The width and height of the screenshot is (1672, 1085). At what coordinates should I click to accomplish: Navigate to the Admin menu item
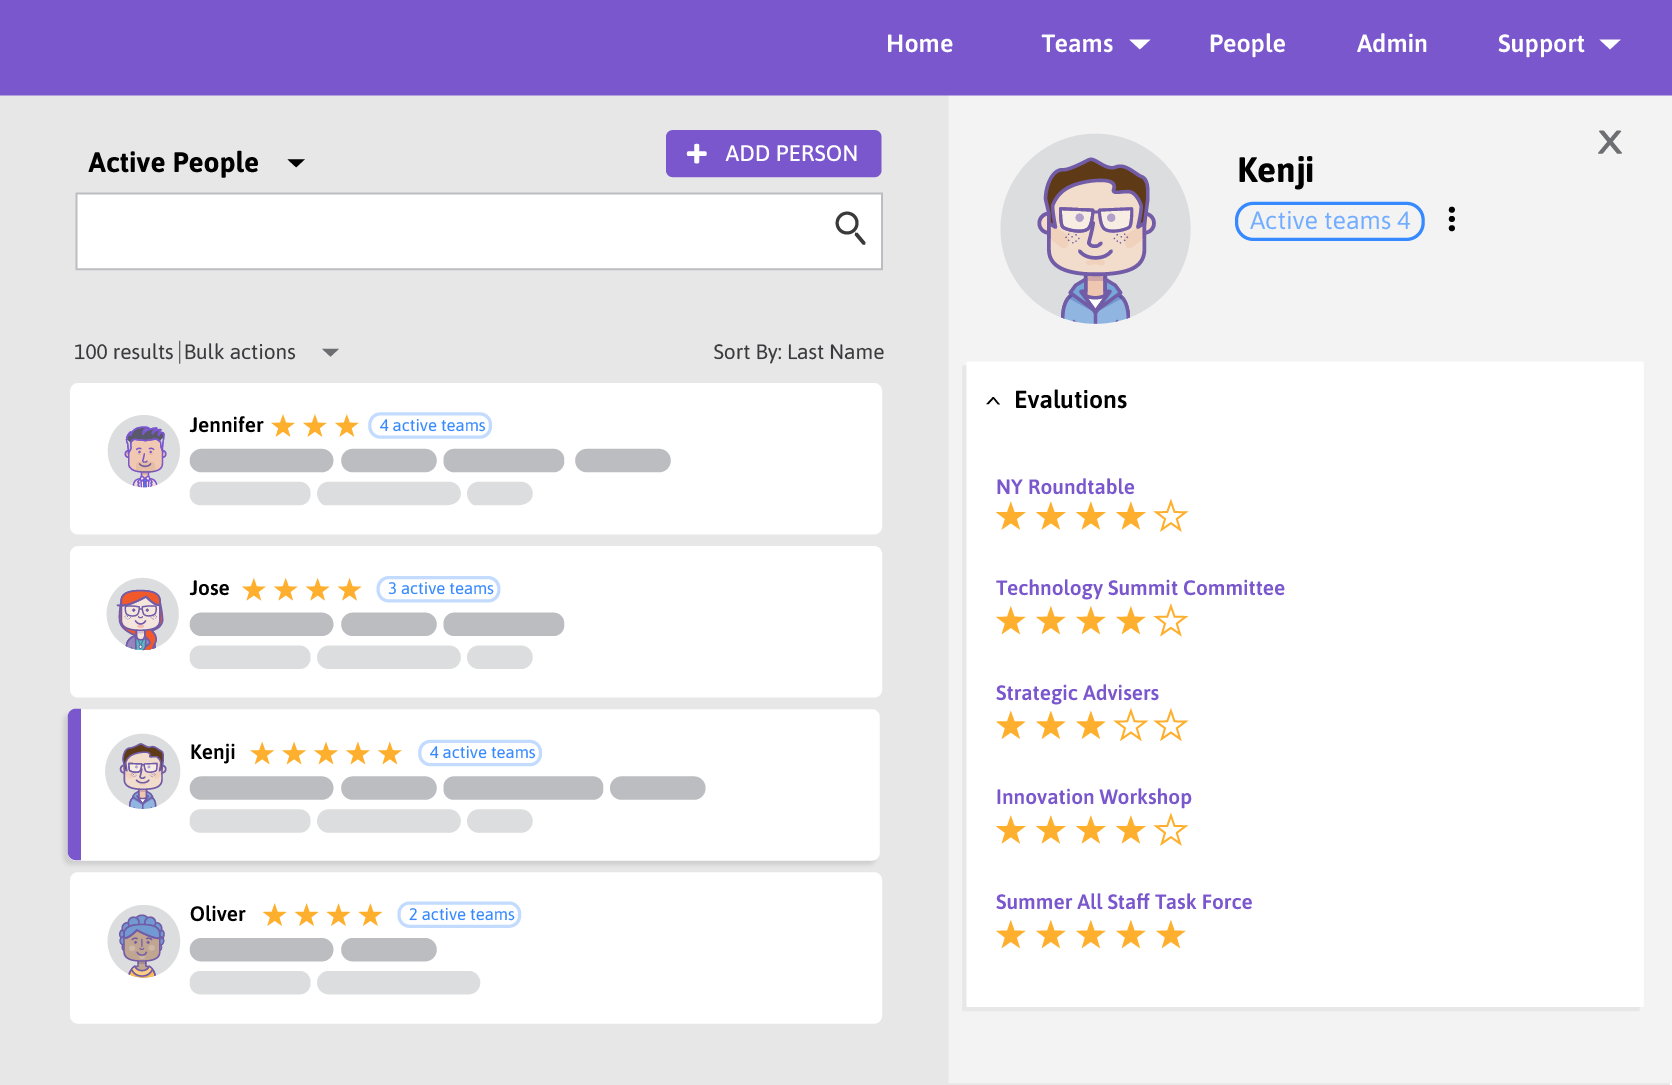1392,43
